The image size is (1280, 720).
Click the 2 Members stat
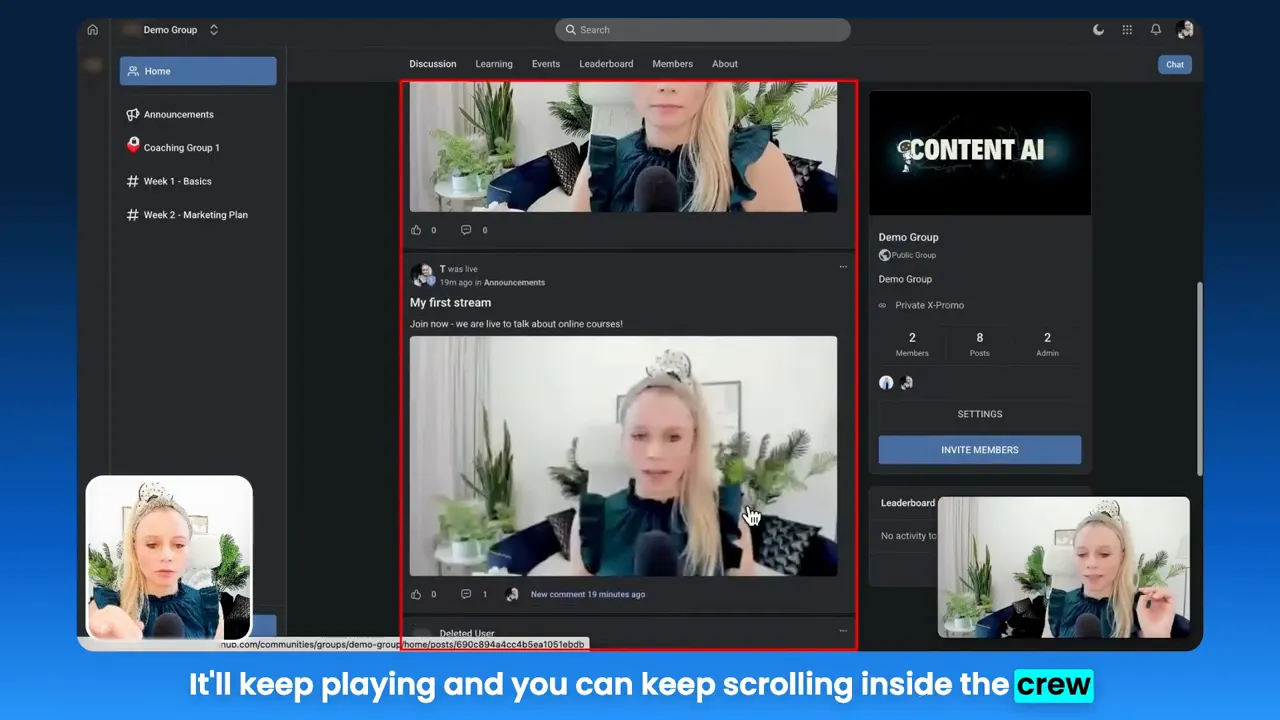click(x=912, y=344)
